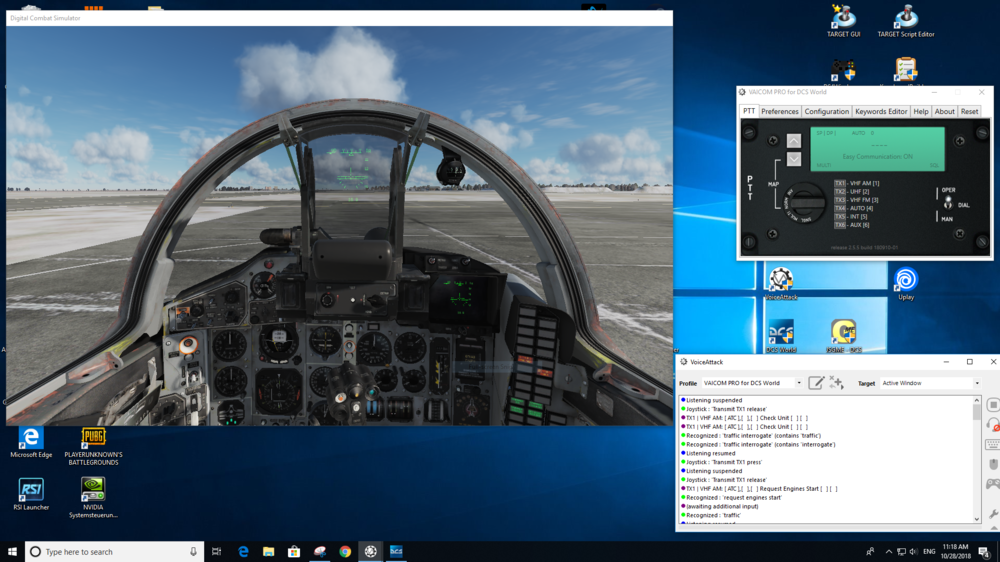Select the TX3 VHF FM label
The image size is (1000, 562).
tap(857, 200)
